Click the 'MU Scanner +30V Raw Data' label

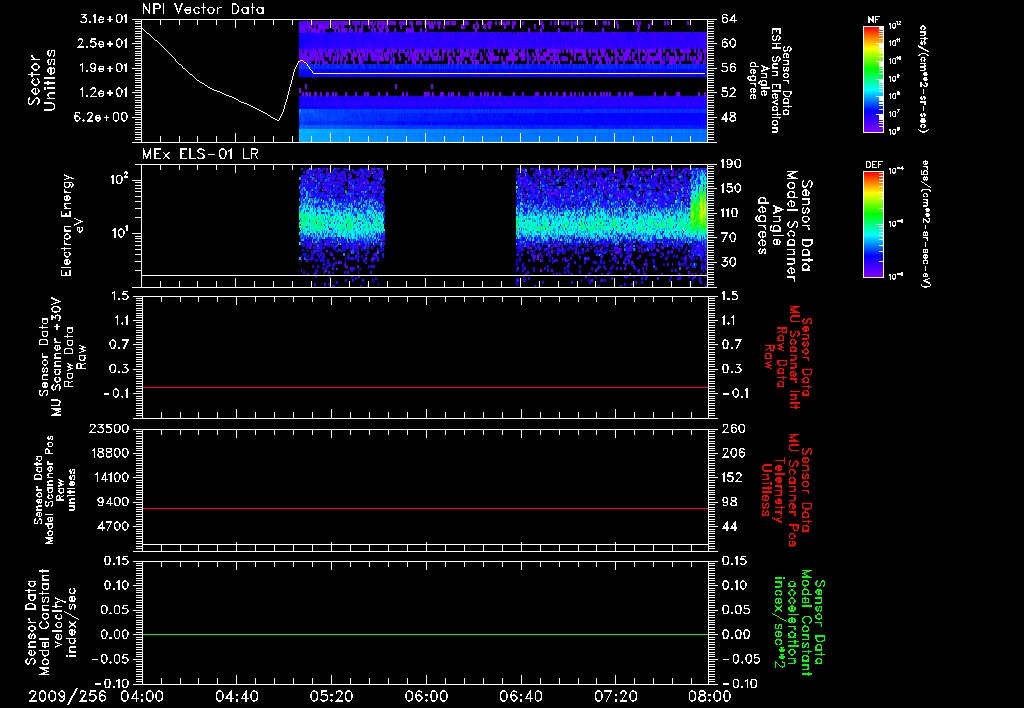[63, 357]
